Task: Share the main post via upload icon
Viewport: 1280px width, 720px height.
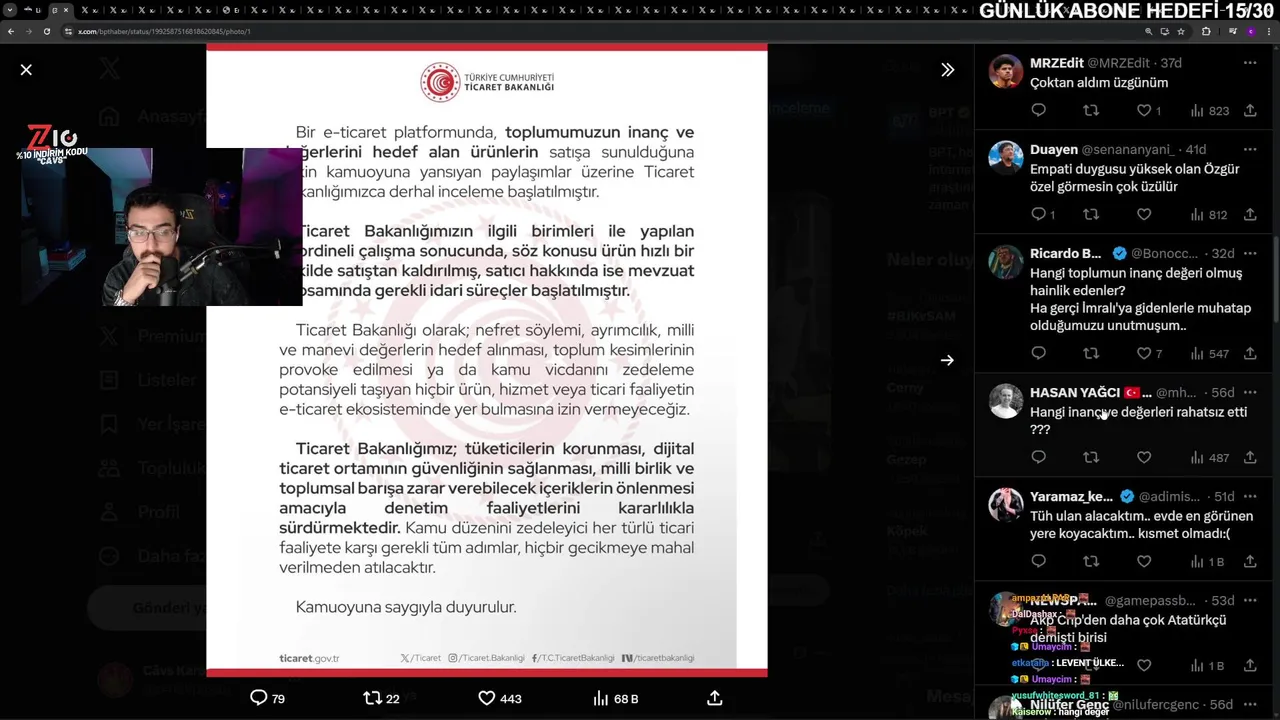Action: (x=714, y=698)
